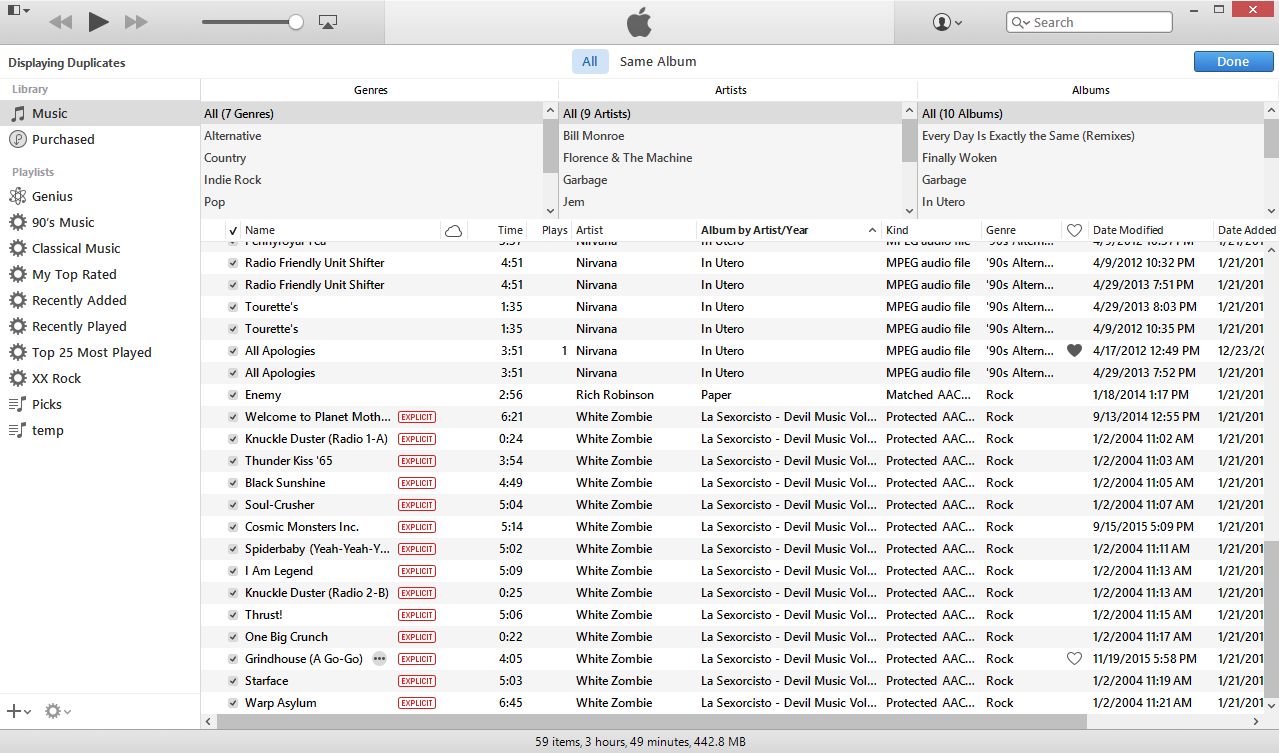Select the Music library item
Screen dimensions: 1279x753
point(100,114)
